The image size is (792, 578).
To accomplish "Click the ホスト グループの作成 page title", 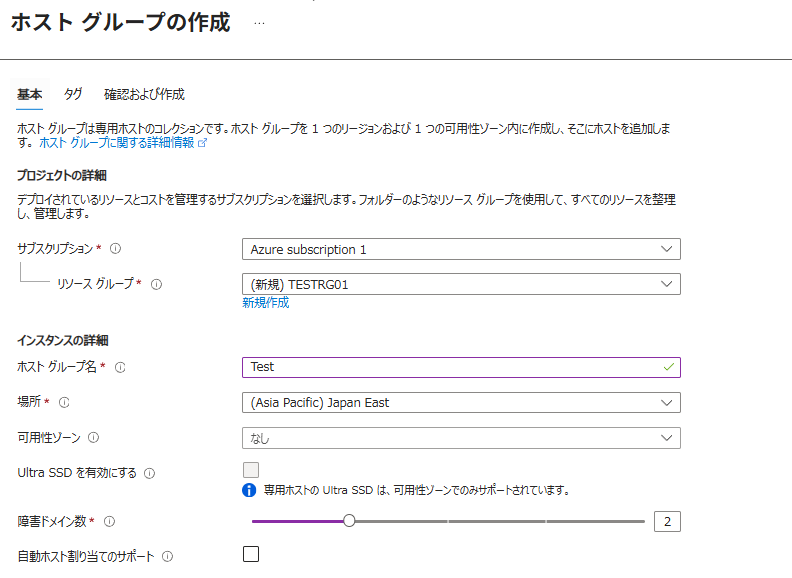I will click(121, 23).
